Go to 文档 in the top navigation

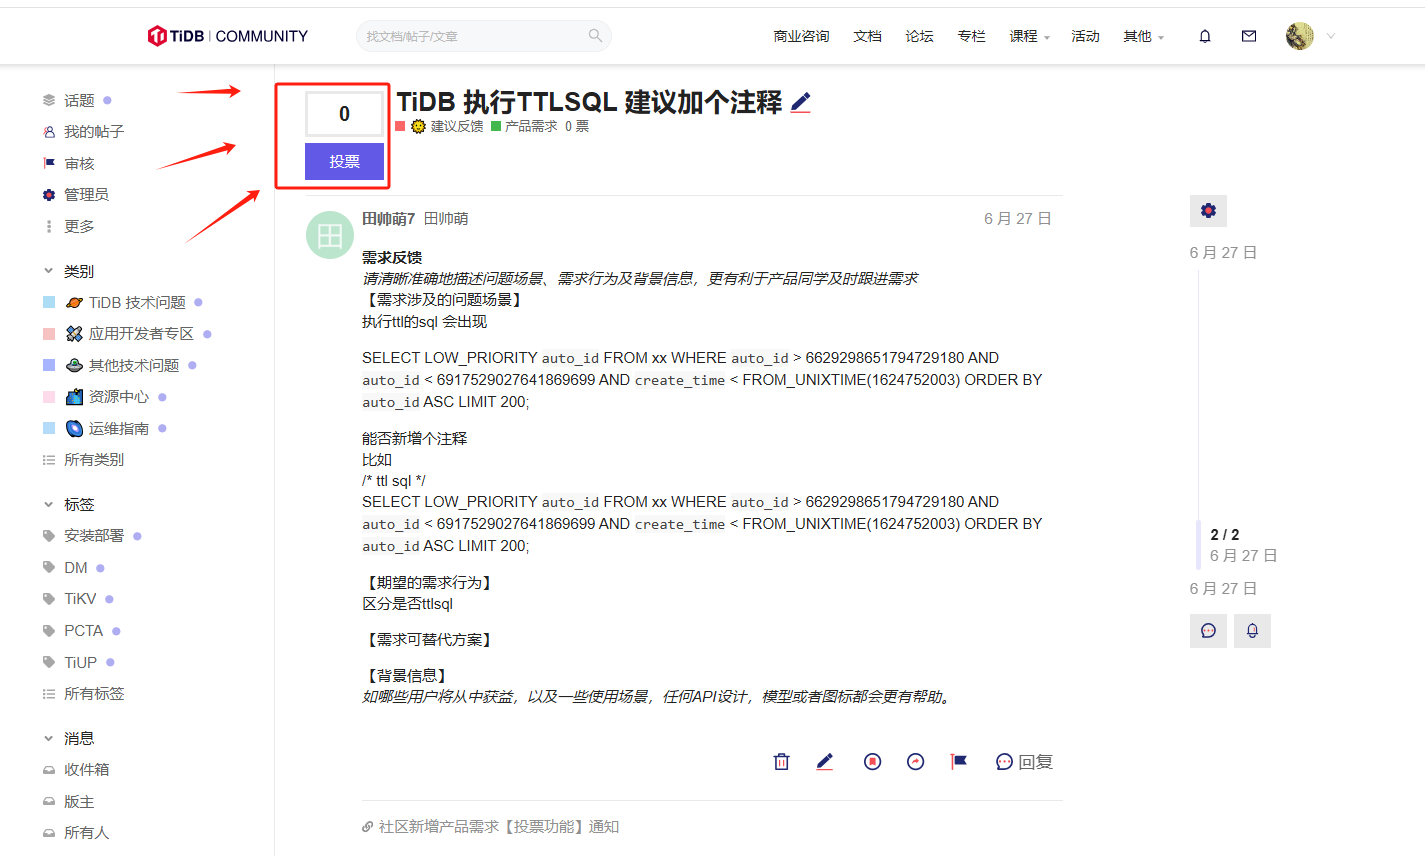[867, 37]
